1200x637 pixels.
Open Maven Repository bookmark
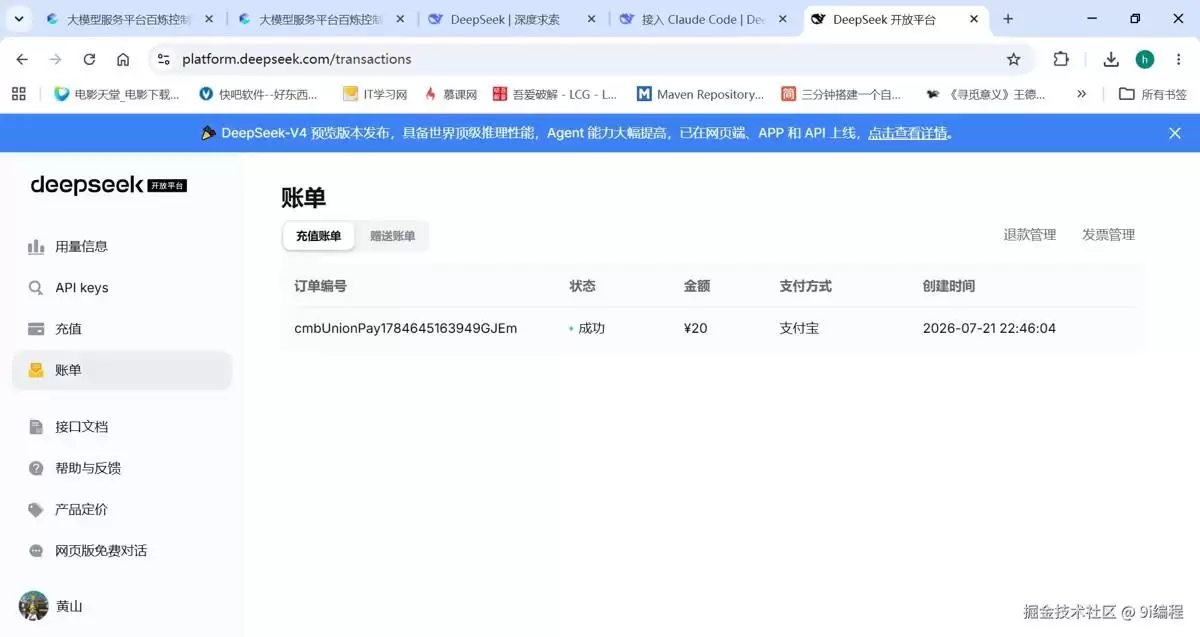coord(701,94)
